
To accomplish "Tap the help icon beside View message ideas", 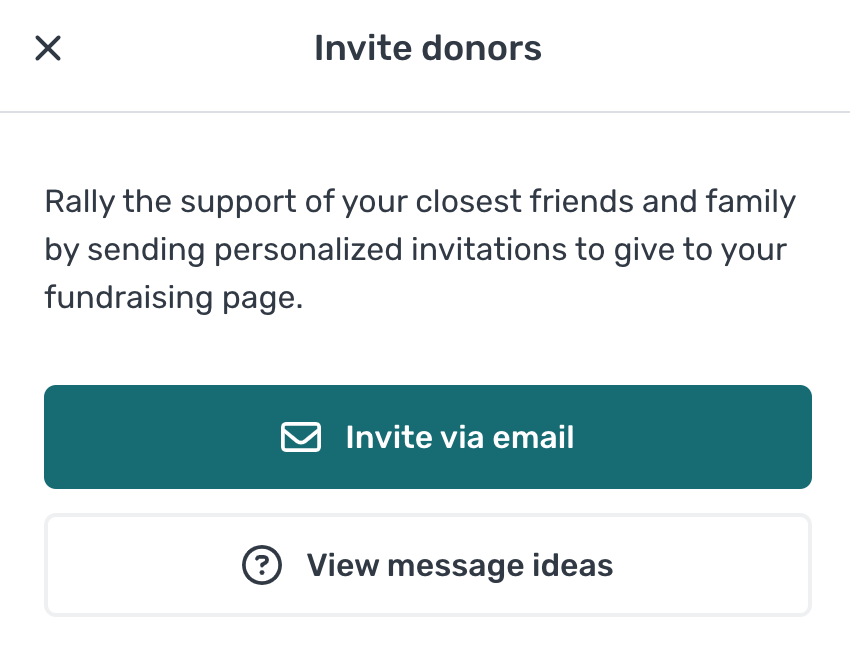I will point(263,565).
